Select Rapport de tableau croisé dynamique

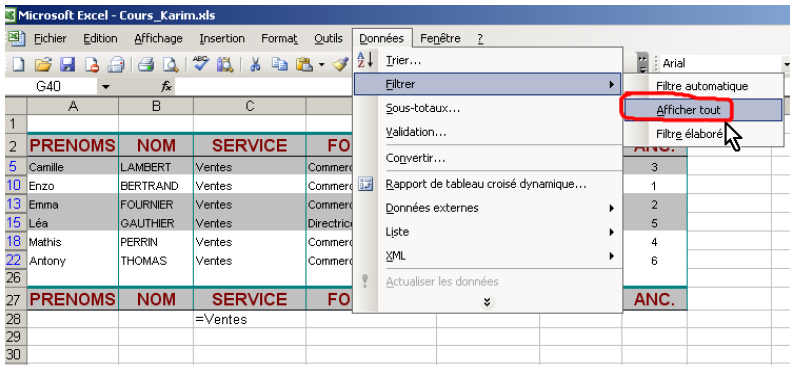[487, 185]
